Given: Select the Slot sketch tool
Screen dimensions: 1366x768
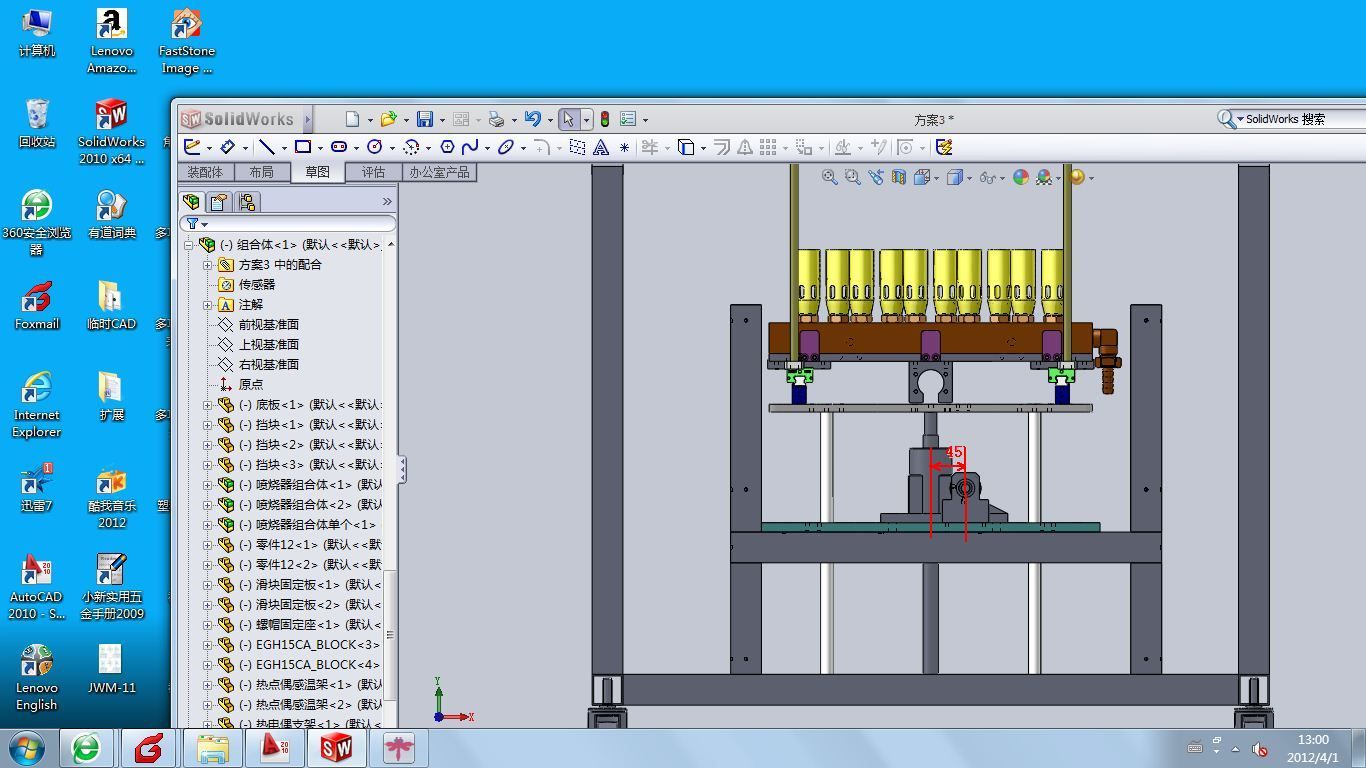Looking at the screenshot, I should coord(338,147).
